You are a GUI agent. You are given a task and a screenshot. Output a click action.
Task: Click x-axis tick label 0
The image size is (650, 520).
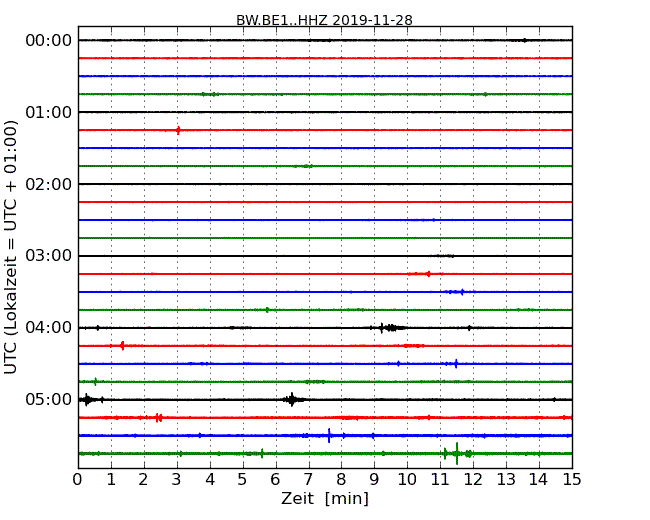click(x=78, y=480)
